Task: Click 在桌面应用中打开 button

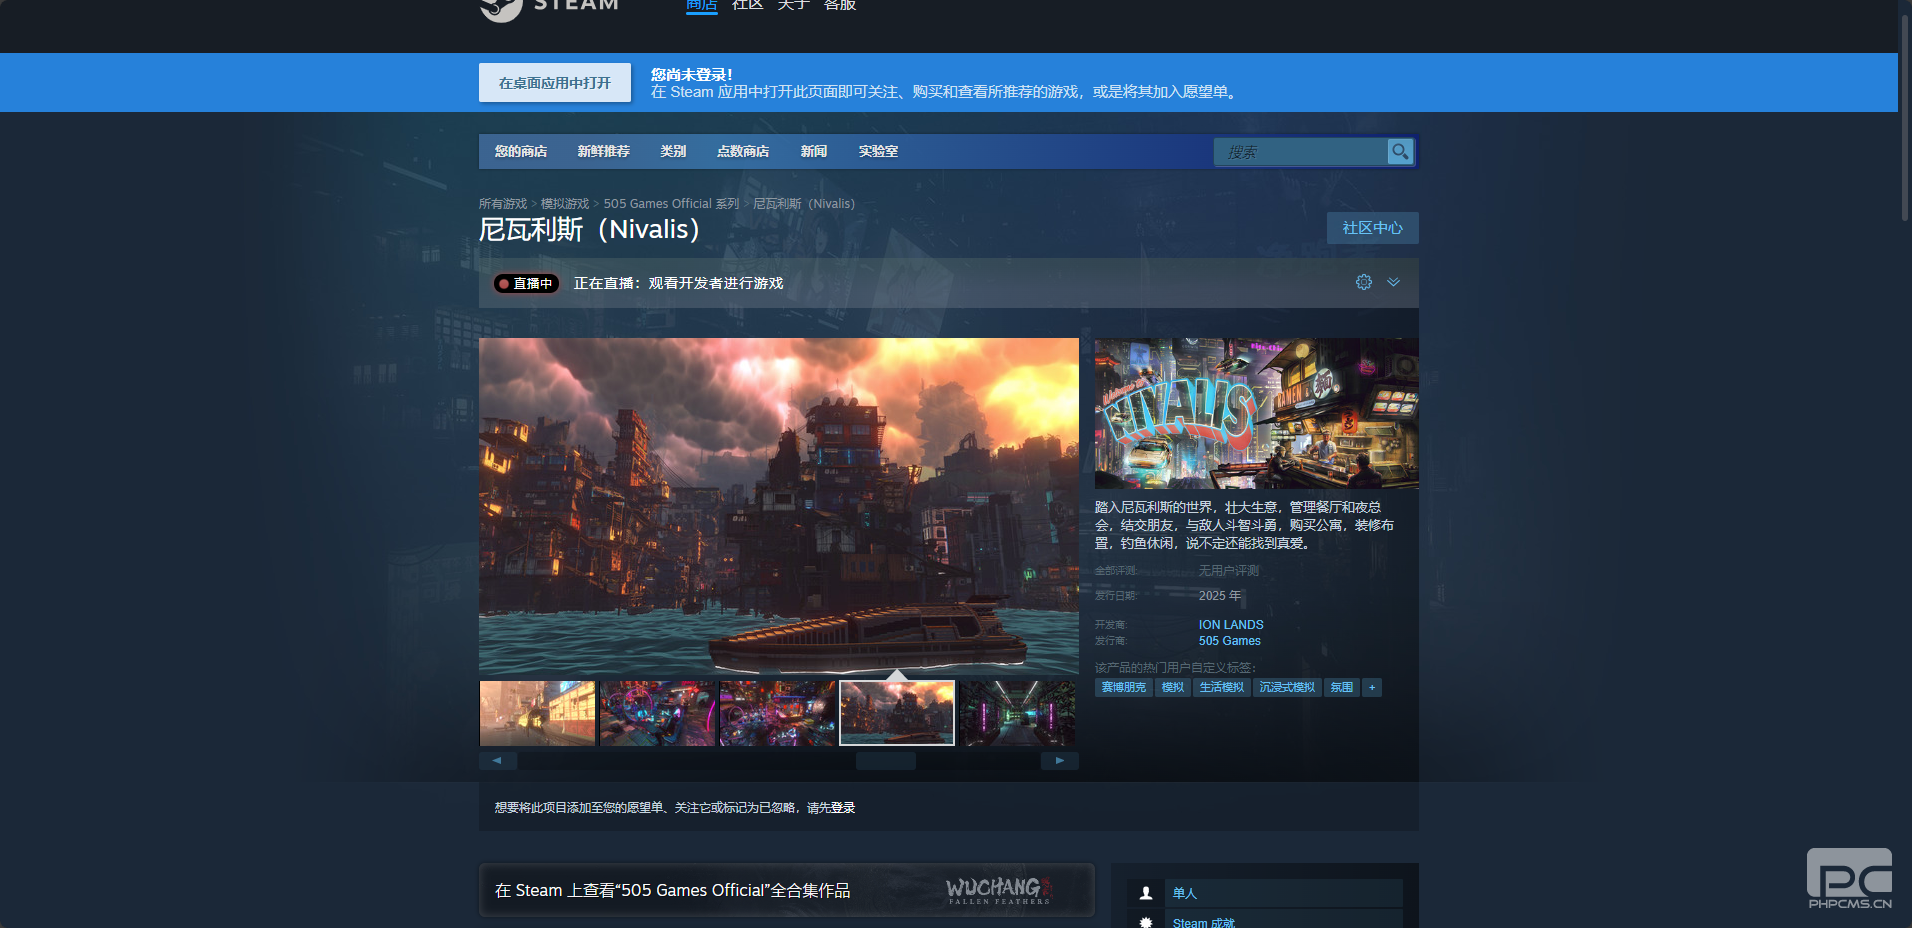Action: coord(555,83)
